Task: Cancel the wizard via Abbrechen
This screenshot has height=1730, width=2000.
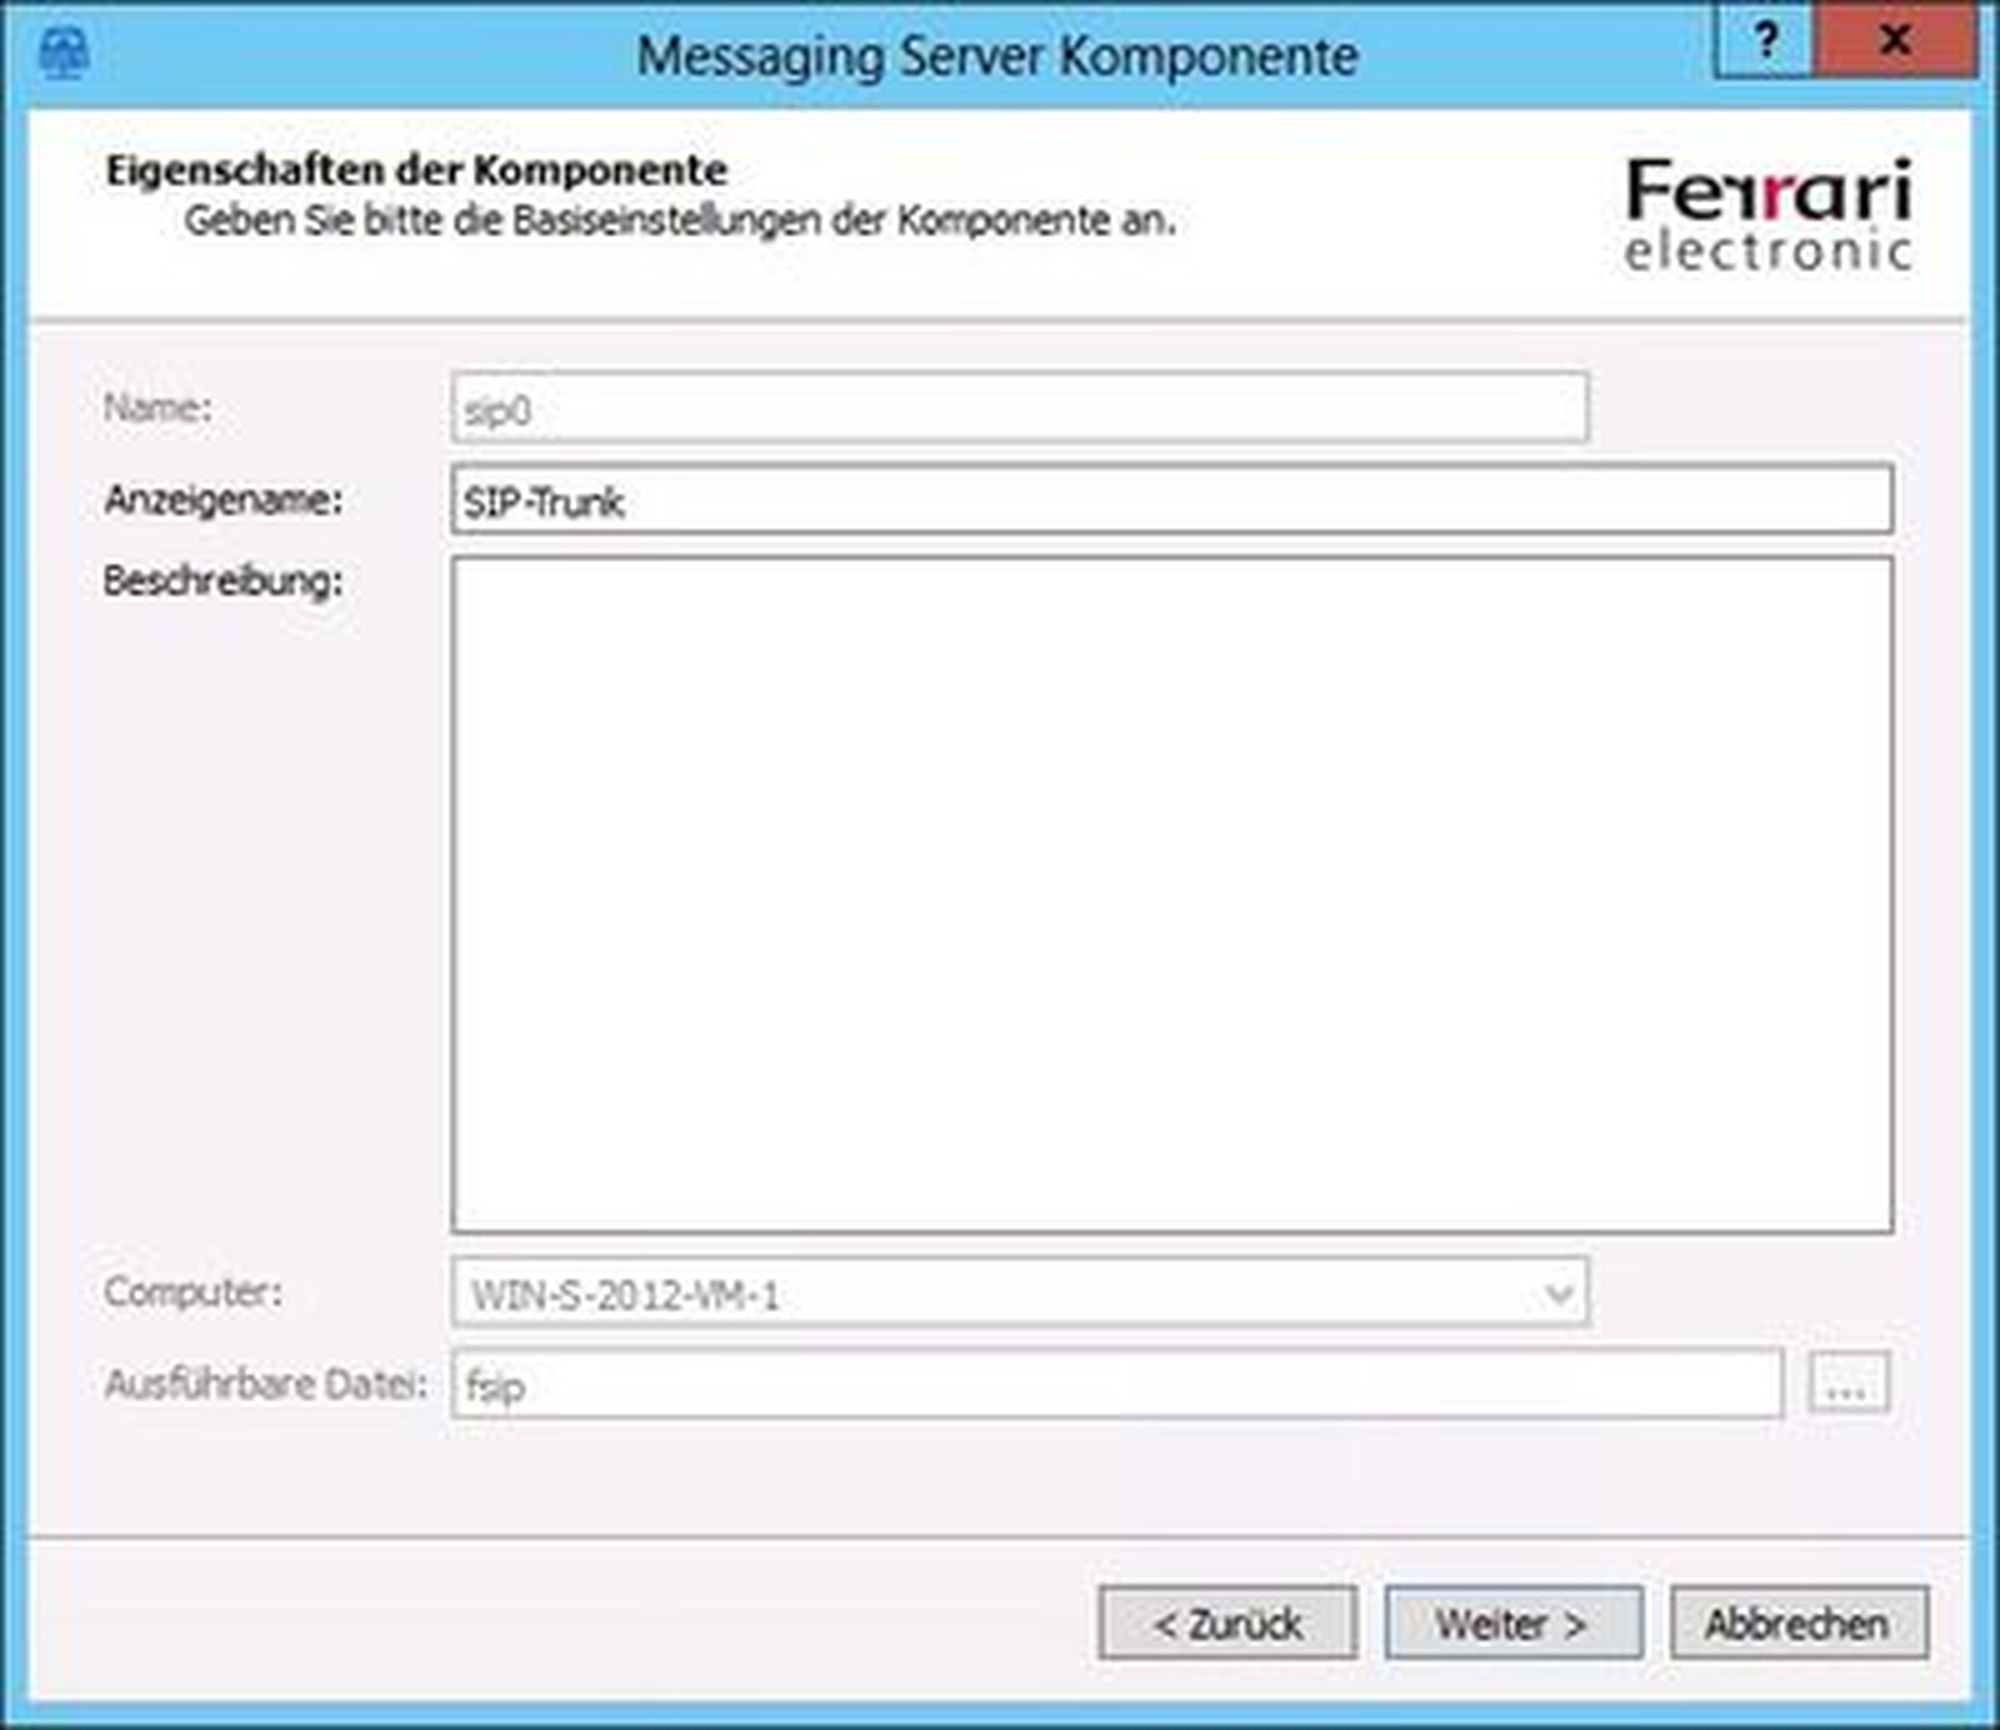Action: click(1799, 1624)
